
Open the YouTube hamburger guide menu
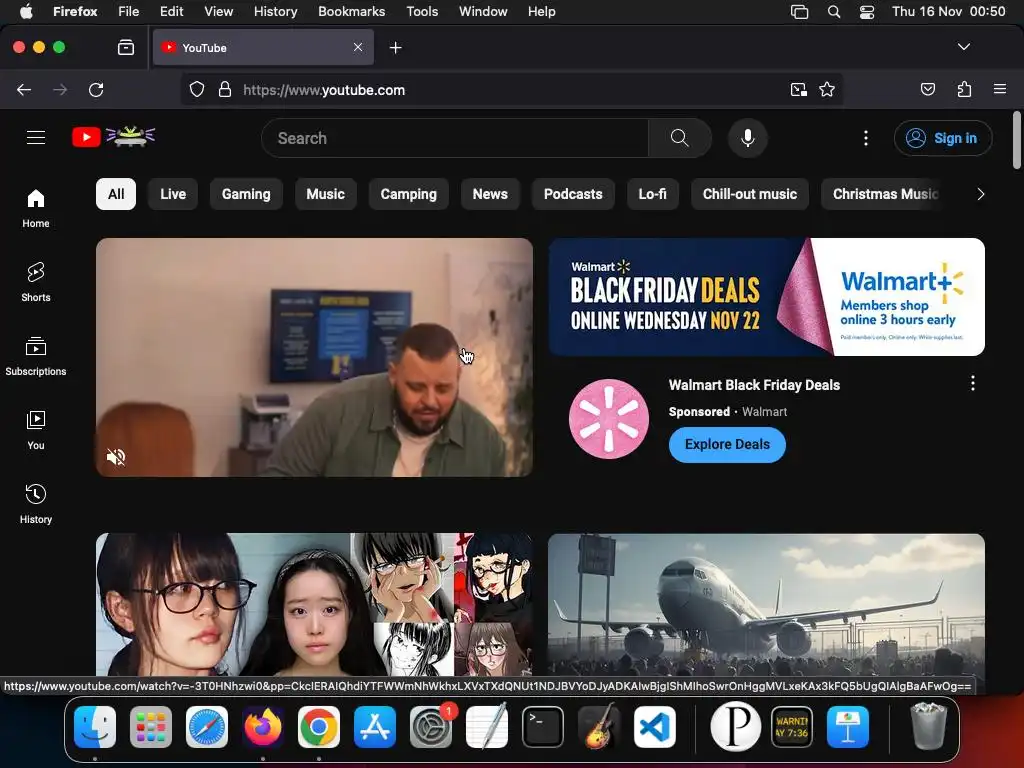coord(36,138)
